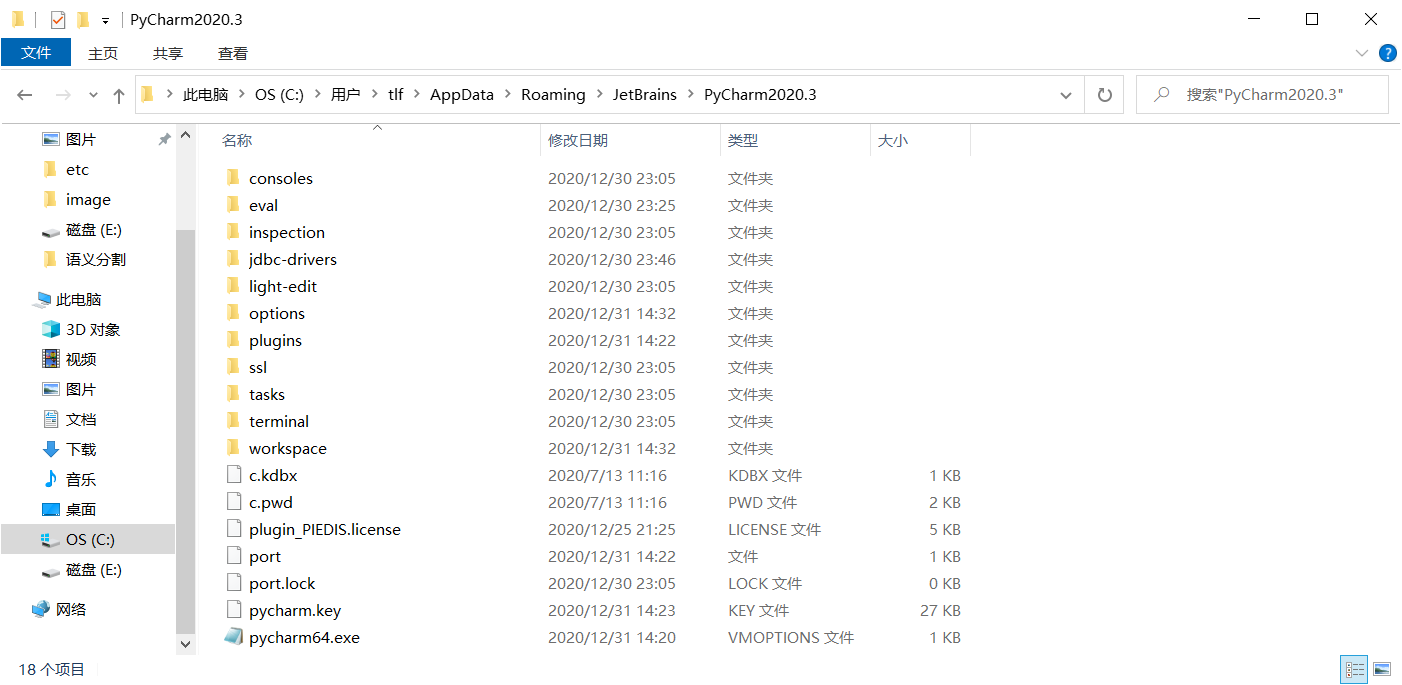Image resolution: width=1402 pixels, height=685 pixels.
Task: Go forward with the right arrow
Action: coord(63,95)
